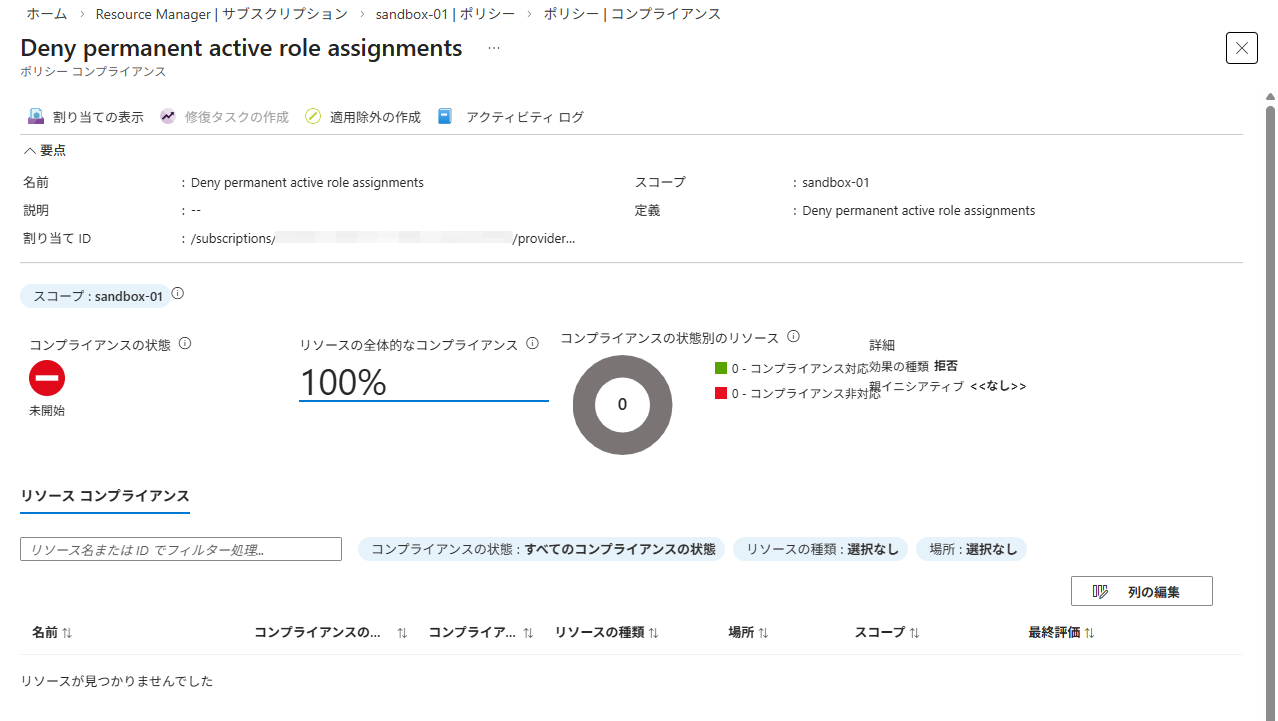This screenshot has height=721, width=1278.
Task: Toggle sorting on the 最終評価 column
Action: tap(1089, 632)
